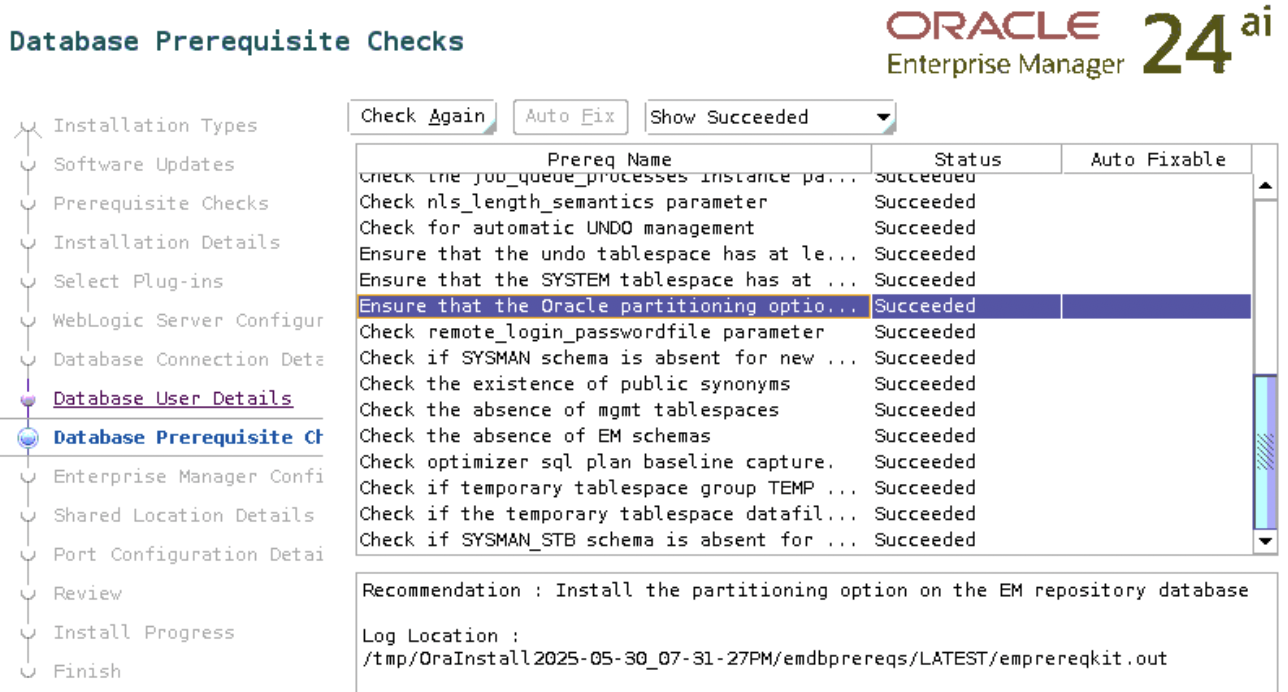Select Check remote_login_passwordfile parameter row
The height and width of the screenshot is (692, 1288).
(x=592, y=332)
